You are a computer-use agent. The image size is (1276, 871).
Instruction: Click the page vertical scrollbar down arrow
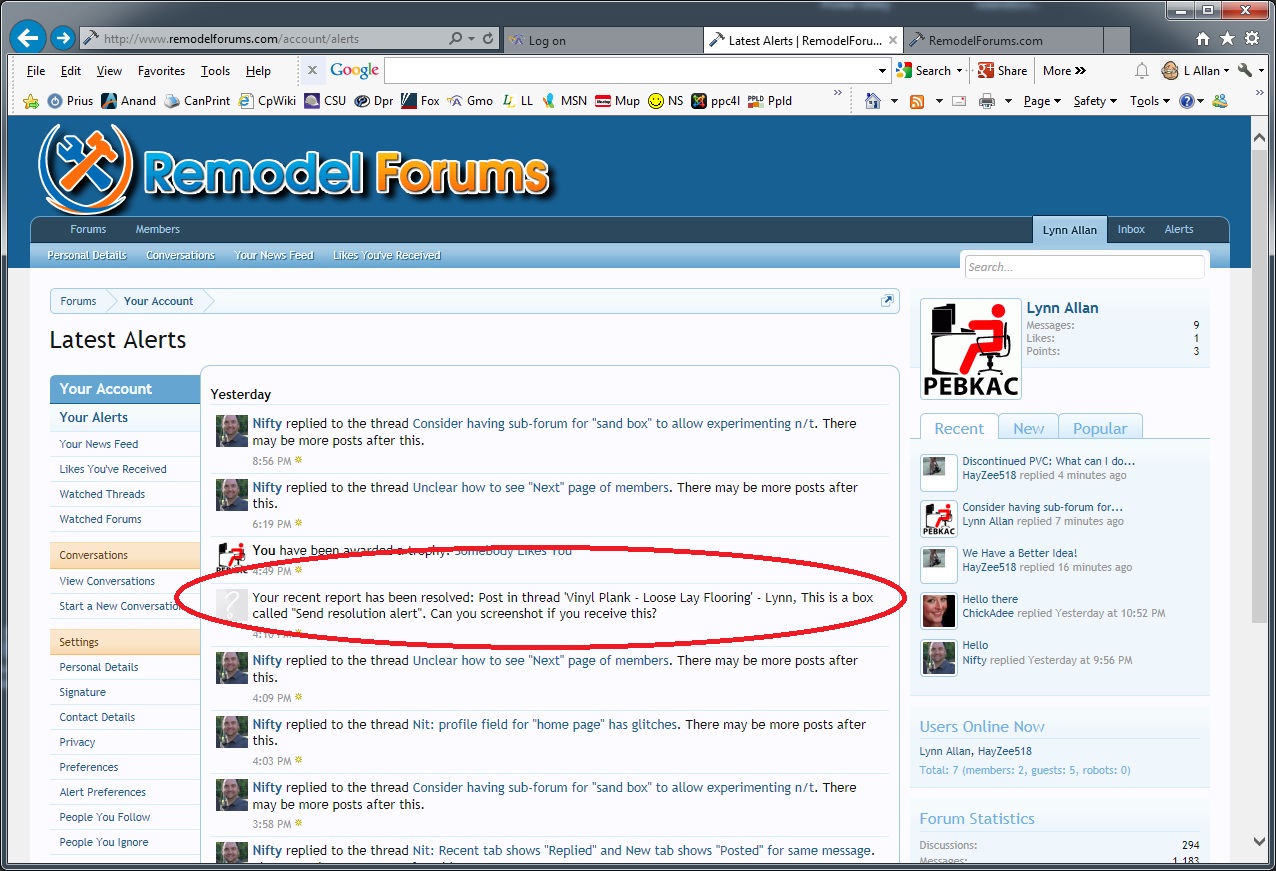coord(1259,842)
